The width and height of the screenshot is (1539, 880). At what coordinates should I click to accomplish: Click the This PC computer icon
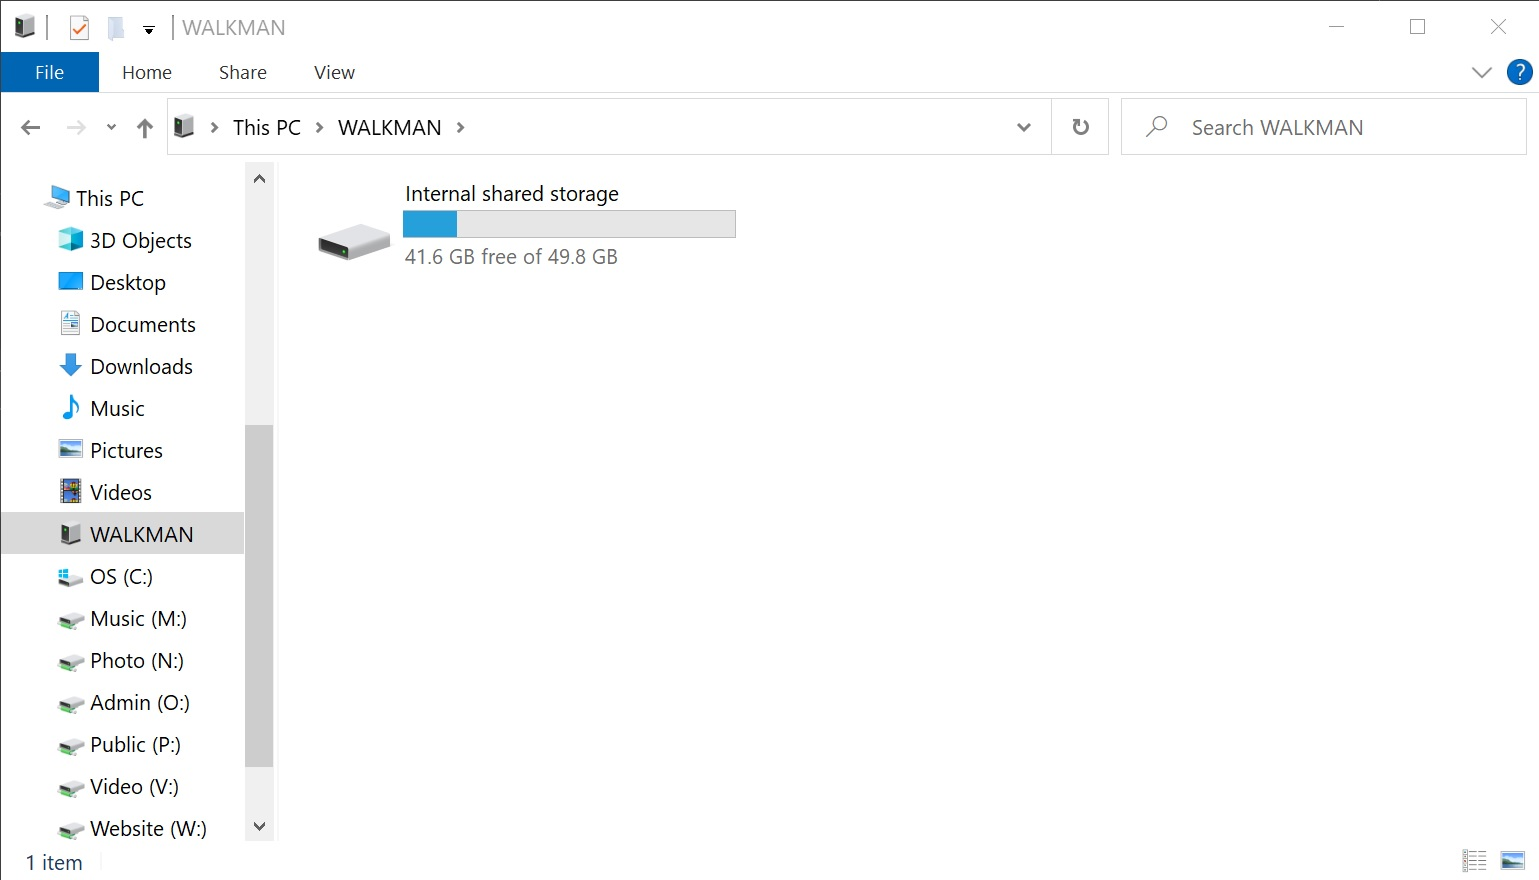tap(57, 197)
